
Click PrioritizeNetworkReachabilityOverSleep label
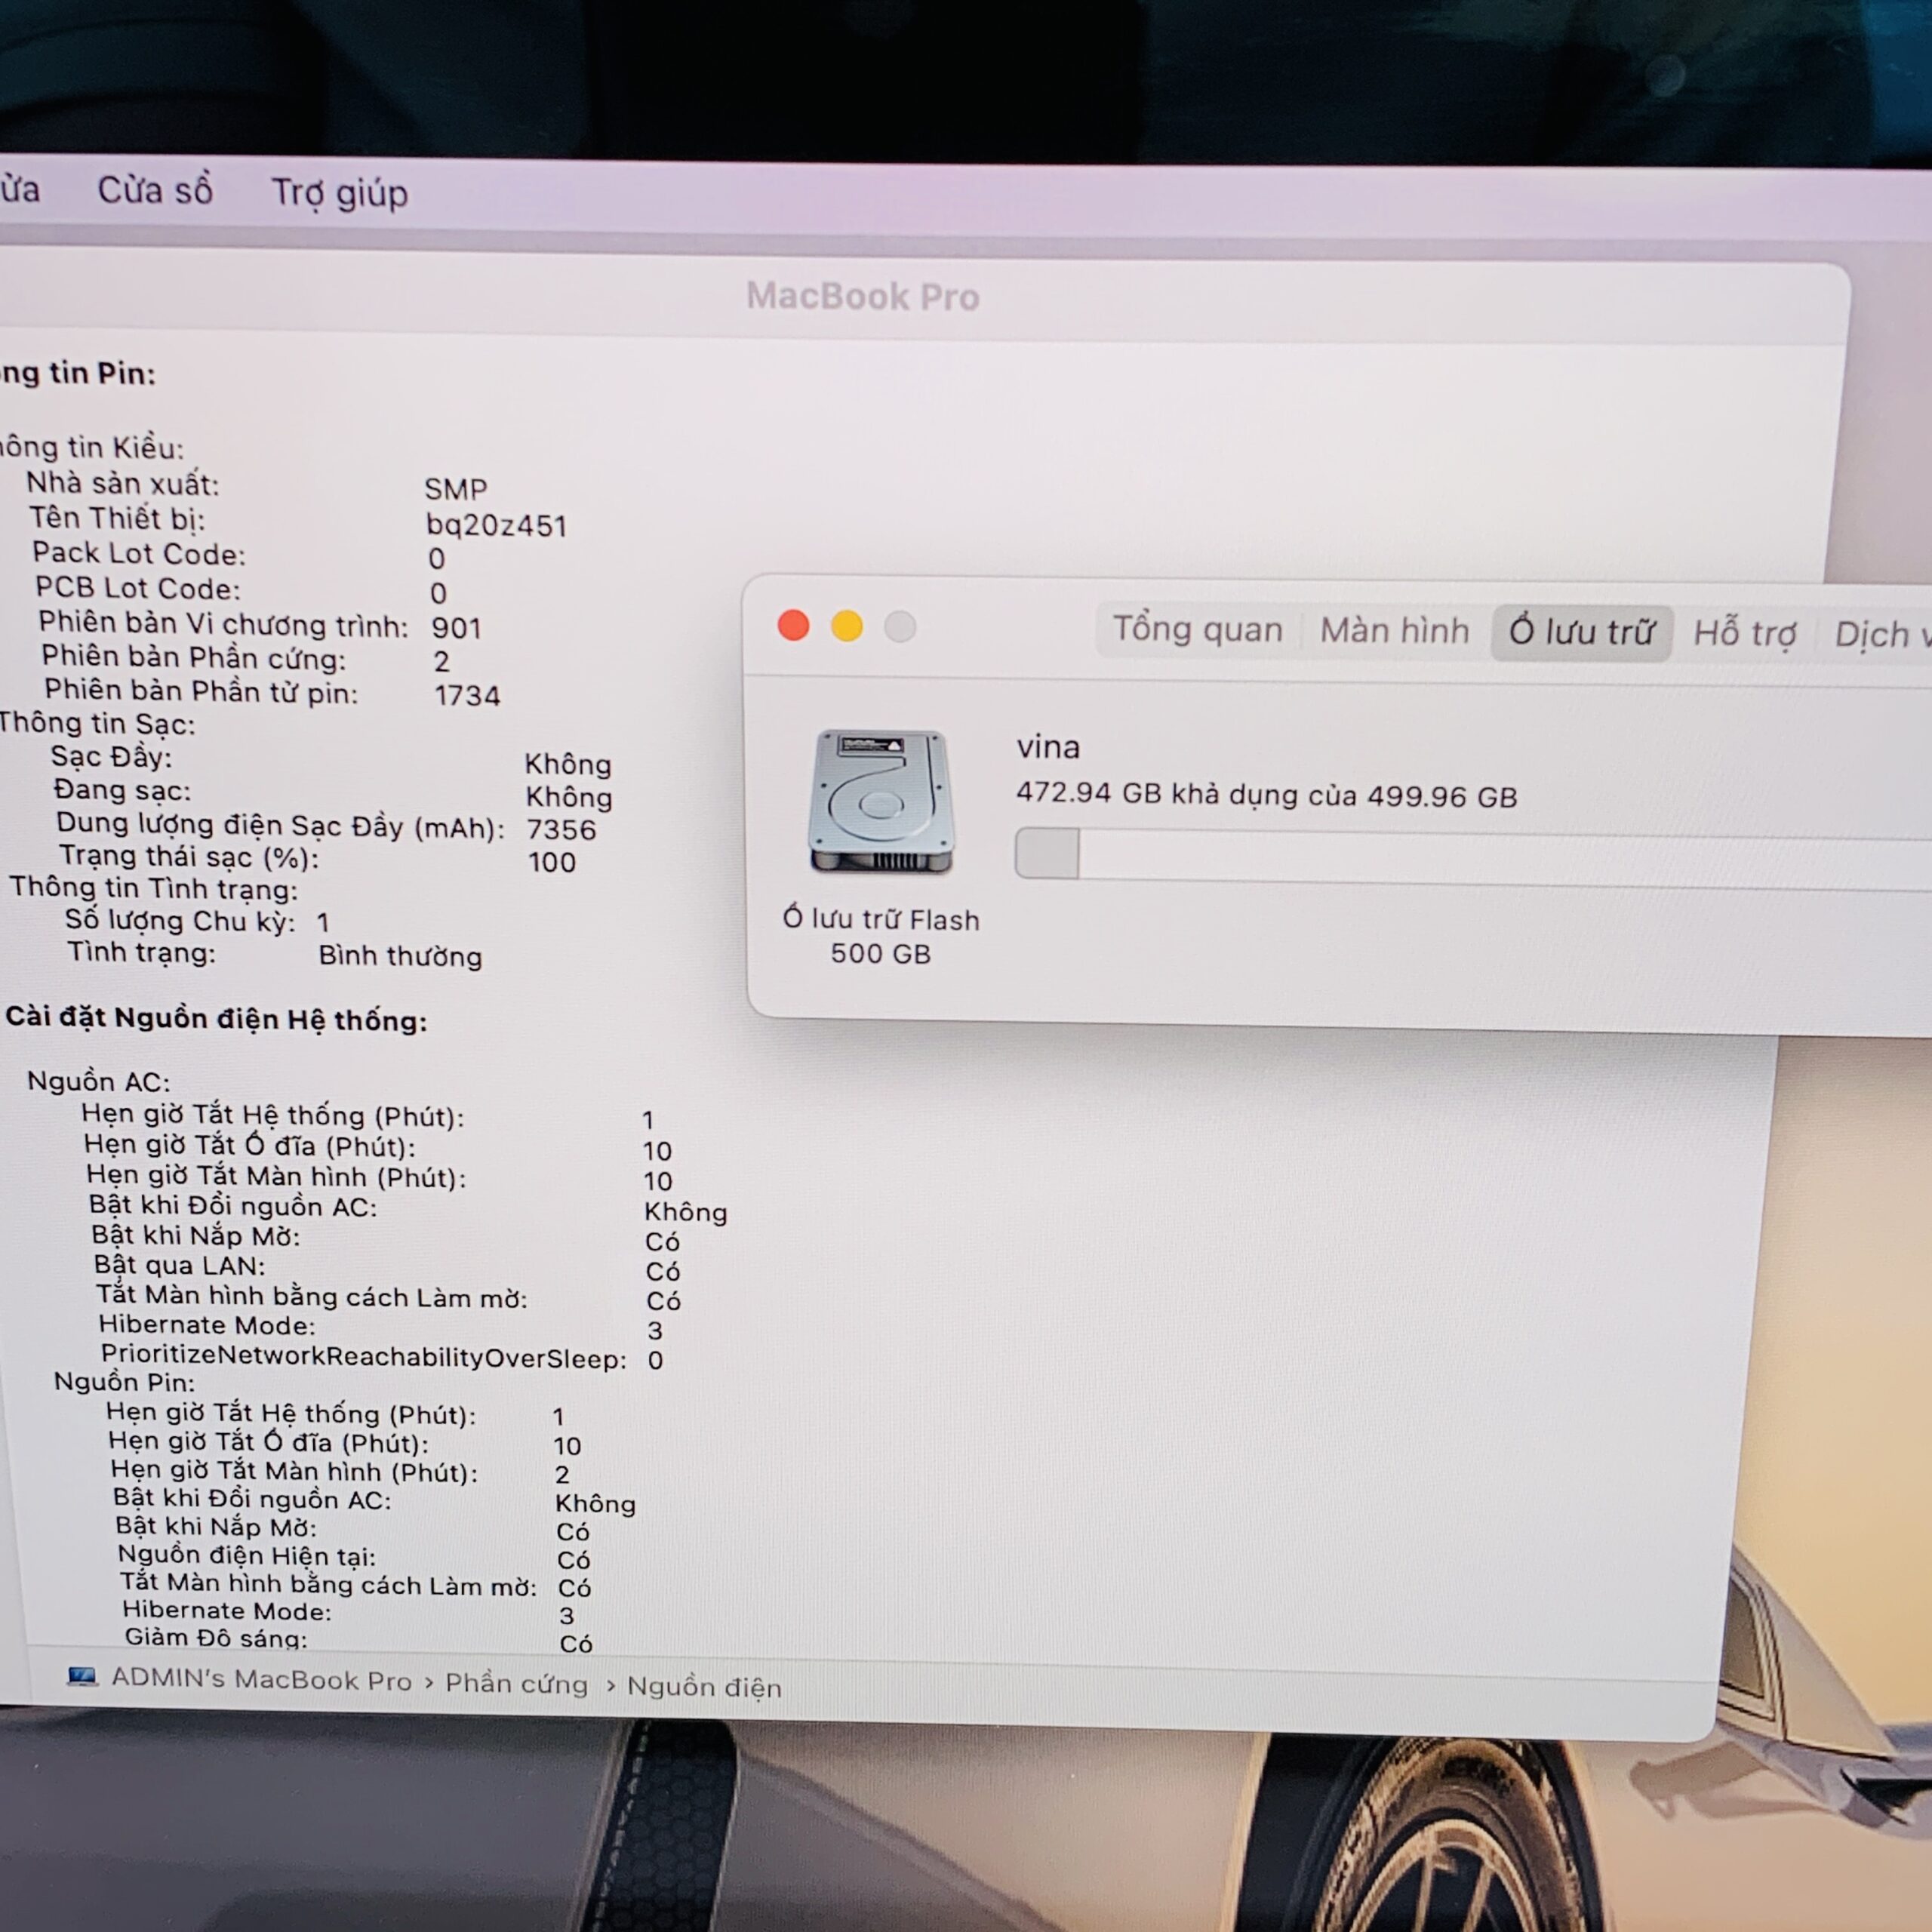tap(364, 1357)
